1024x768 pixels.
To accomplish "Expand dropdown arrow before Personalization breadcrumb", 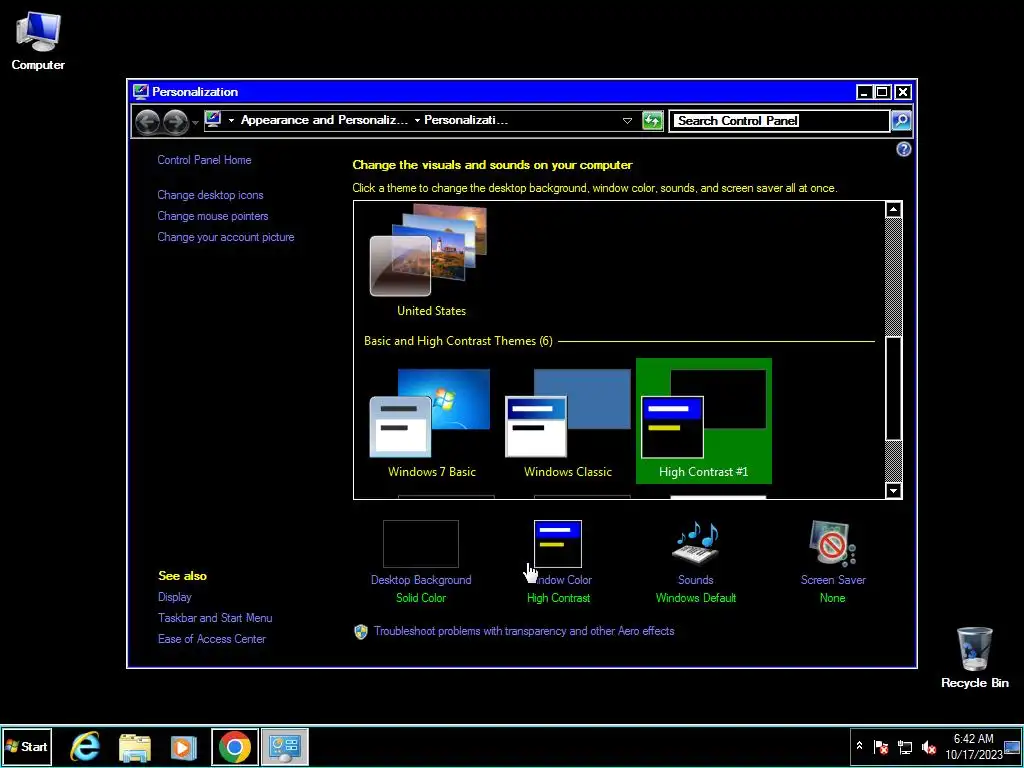I will [x=417, y=121].
